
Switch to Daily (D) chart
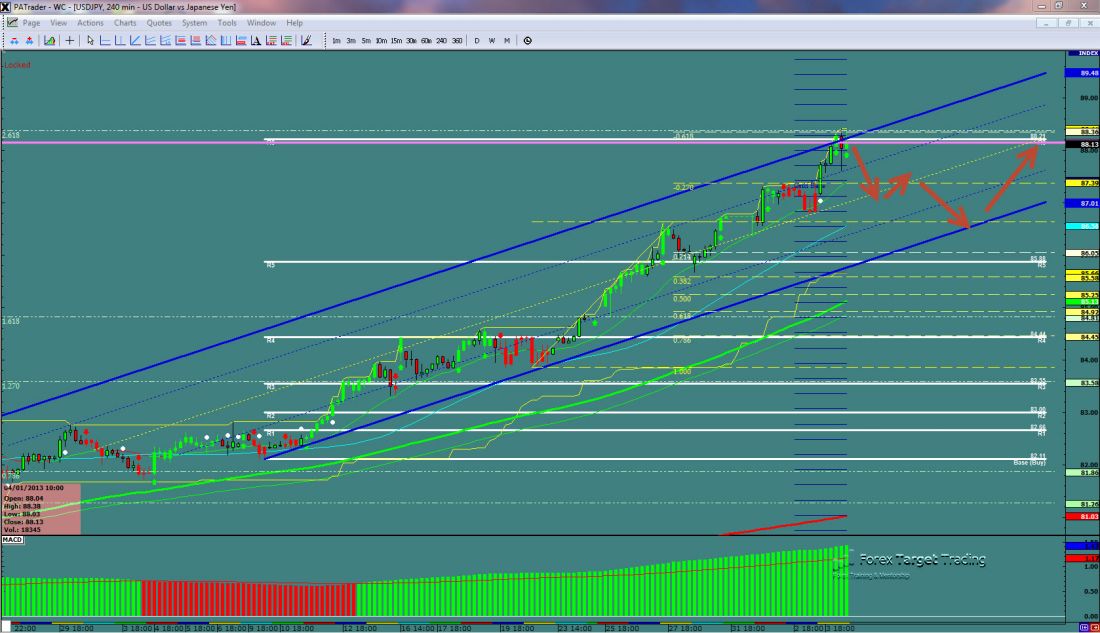pos(477,41)
